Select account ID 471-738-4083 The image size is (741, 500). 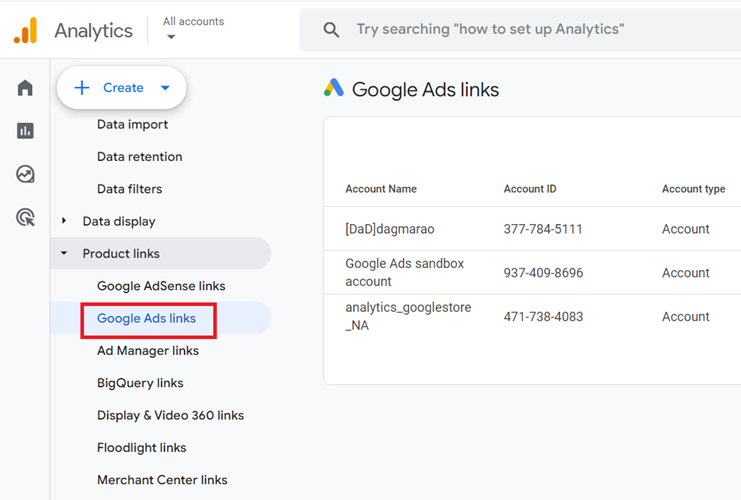click(543, 317)
